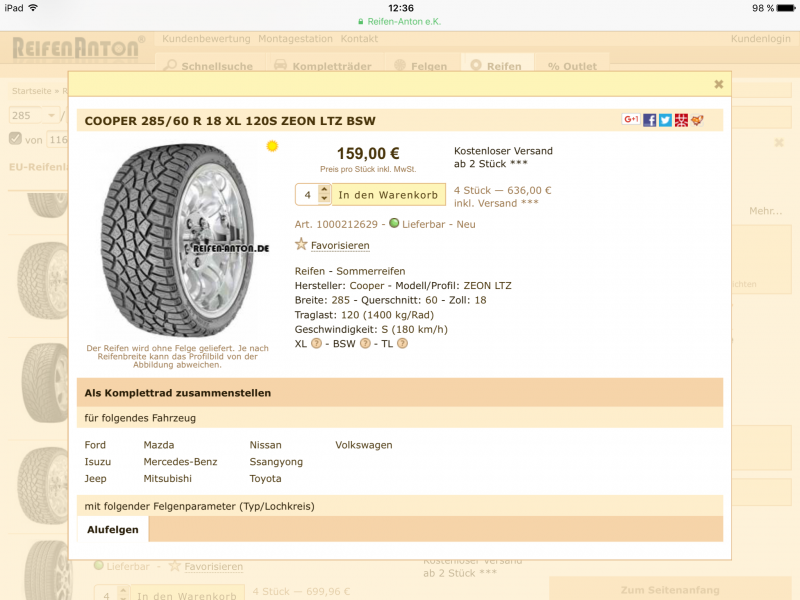Share product via Twitter icon
800x600 pixels.
[x=665, y=120]
